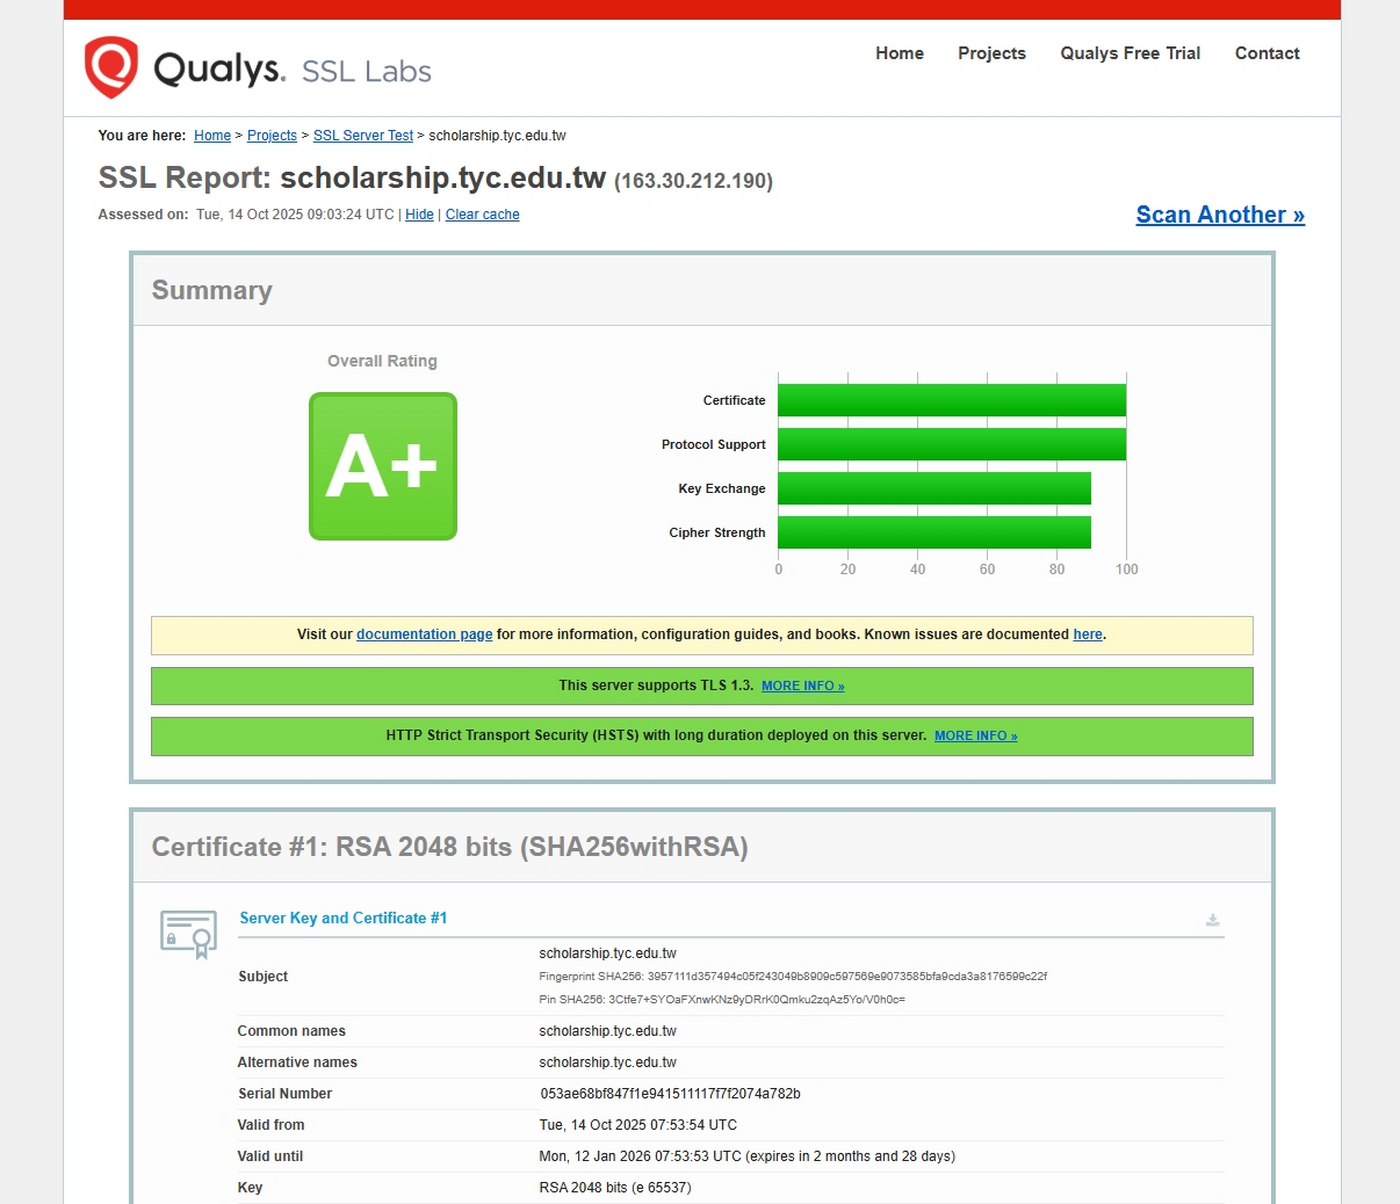Screen dimensions: 1400x1204
Task: Click the Clear cache link
Action: point(482,215)
